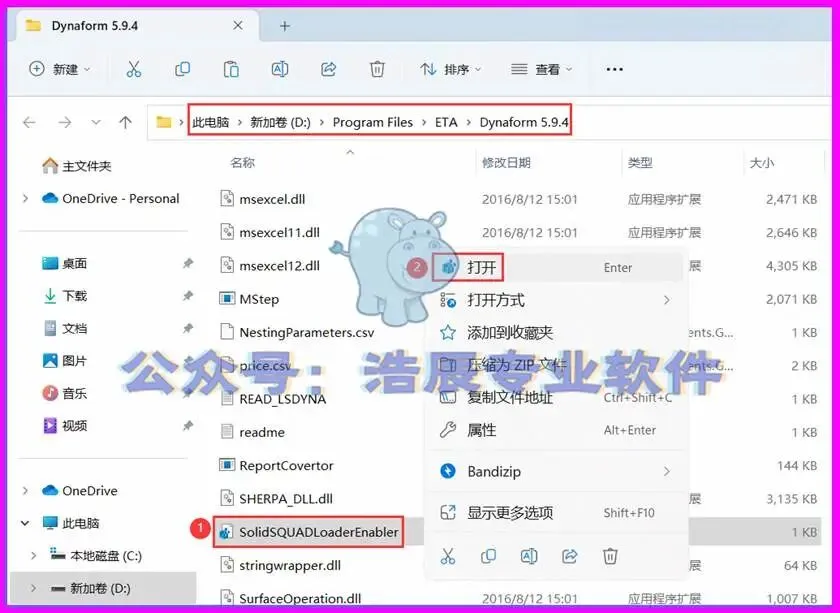The height and width of the screenshot is (613, 840).
Task: Open 主文件夹 in the sidebar
Action: point(77,166)
